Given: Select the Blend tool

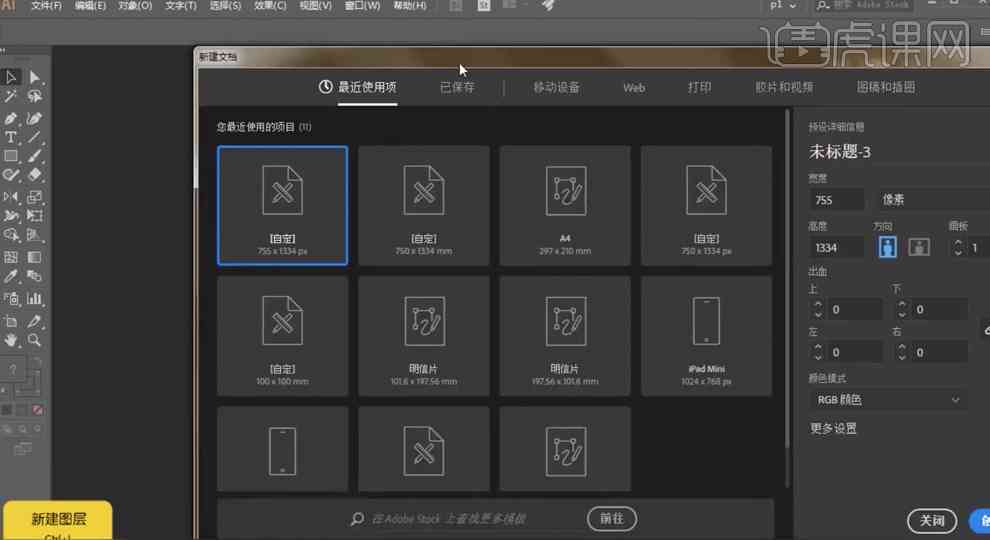Looking at the screenshot, I should 34,276.
